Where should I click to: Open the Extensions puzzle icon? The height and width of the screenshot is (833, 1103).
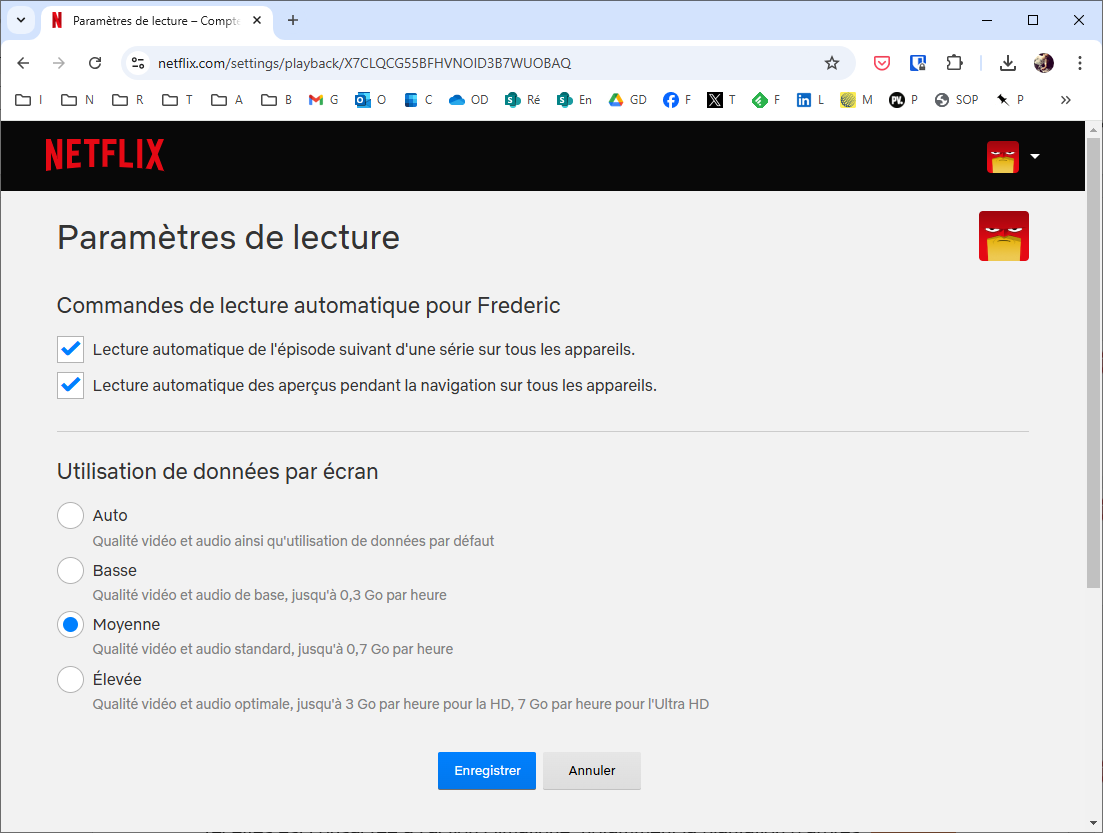(x=954, y=63)
